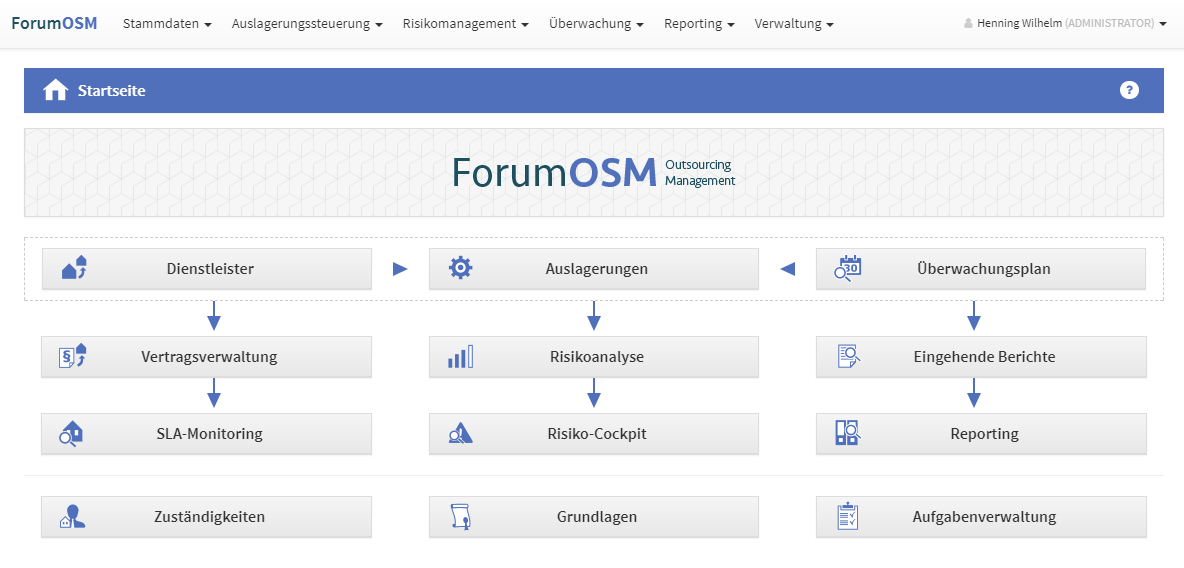This screenshot has width=1184, height=568.
Task: Click the bar chart icon on Risikoanalyse
Action: click(x=460, y=357)
